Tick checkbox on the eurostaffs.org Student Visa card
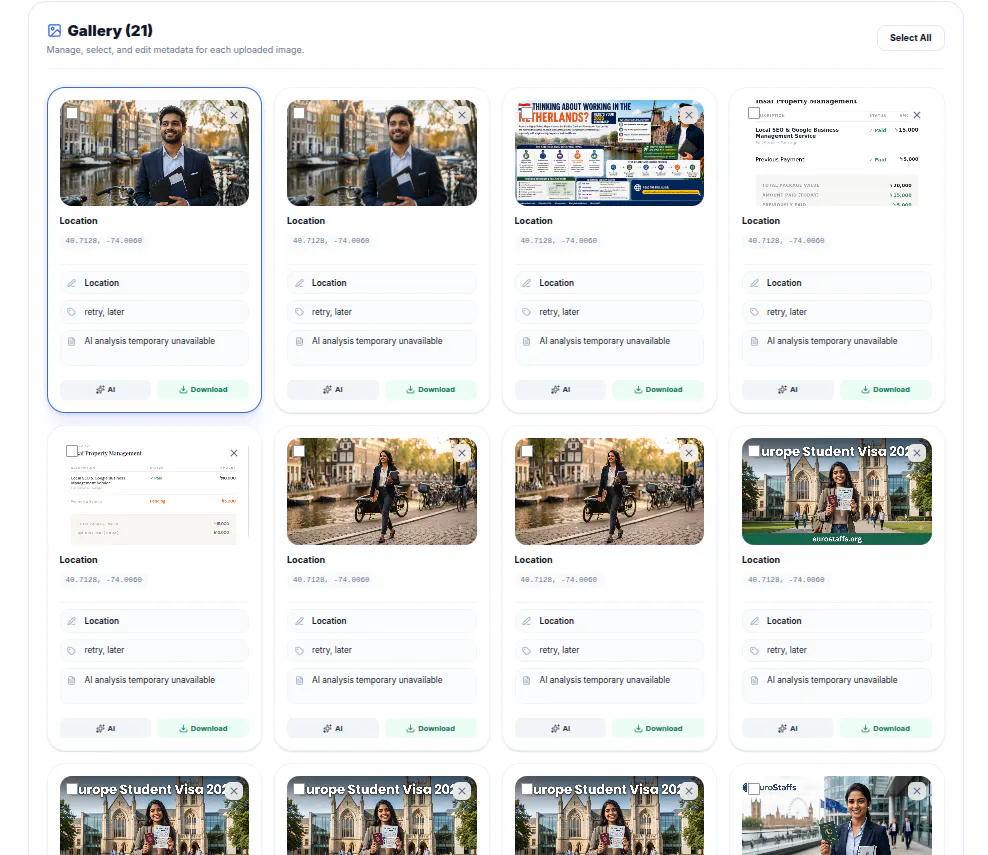 click(754, 451)
